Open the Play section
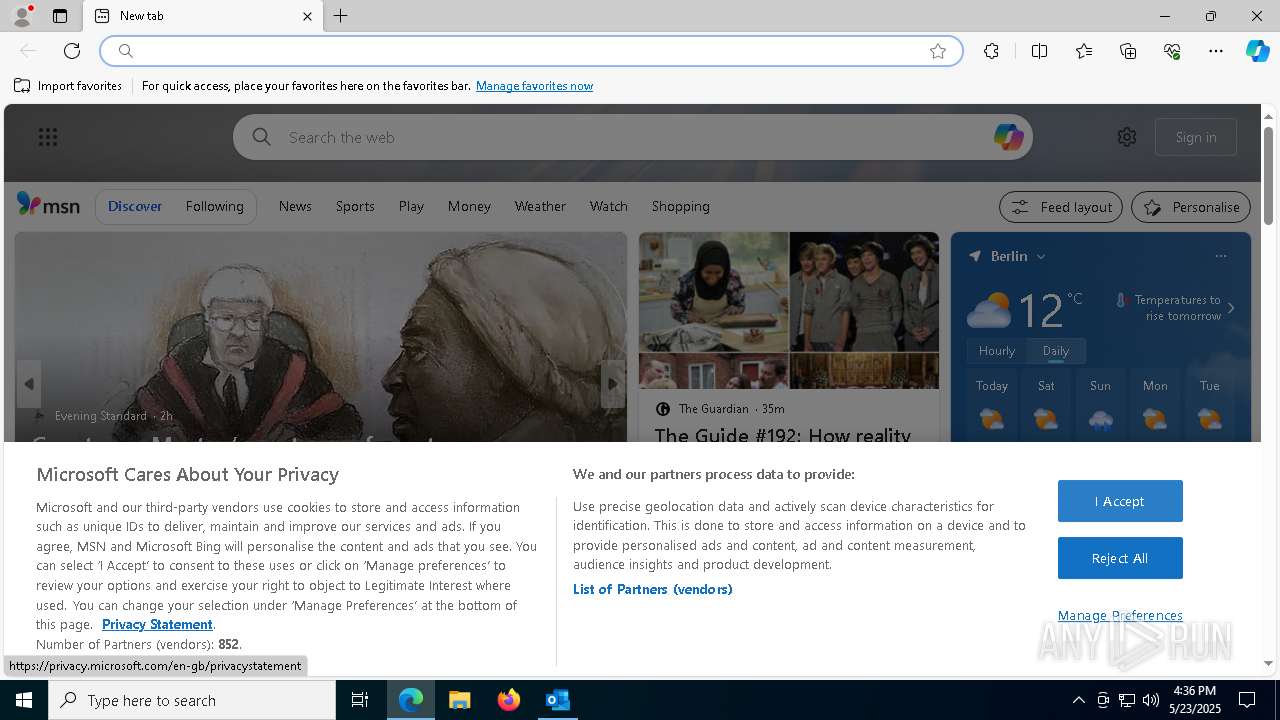 tap(411, 206)
